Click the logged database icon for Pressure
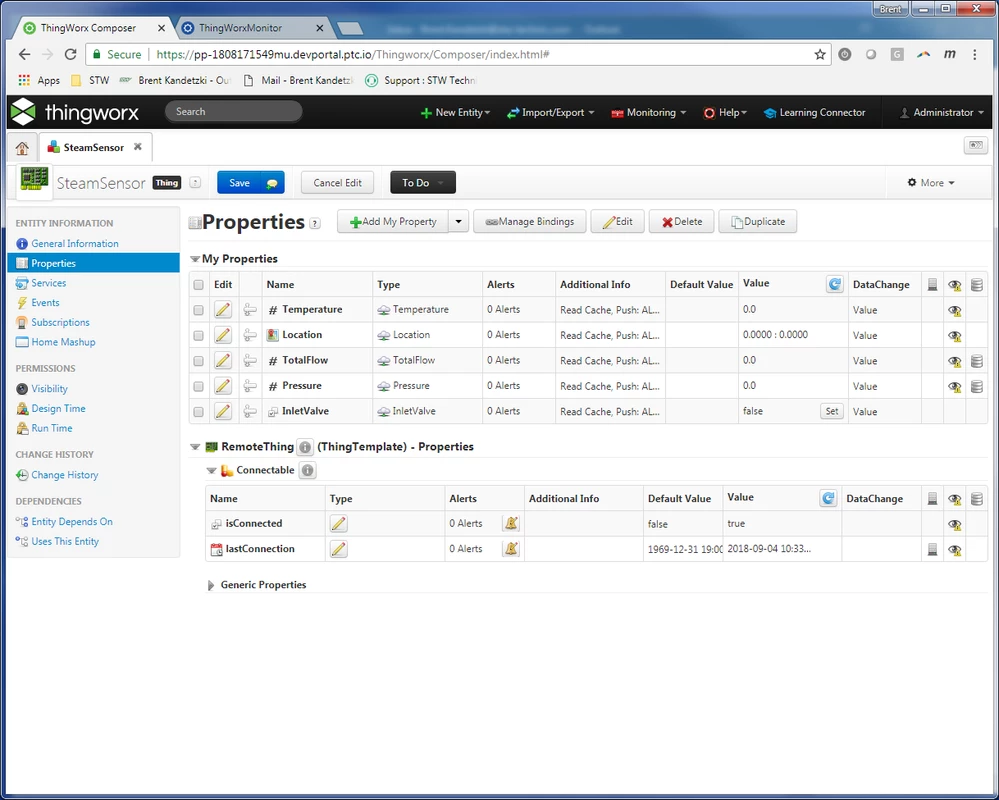999x800 pixels. click(x=976, y=387)
